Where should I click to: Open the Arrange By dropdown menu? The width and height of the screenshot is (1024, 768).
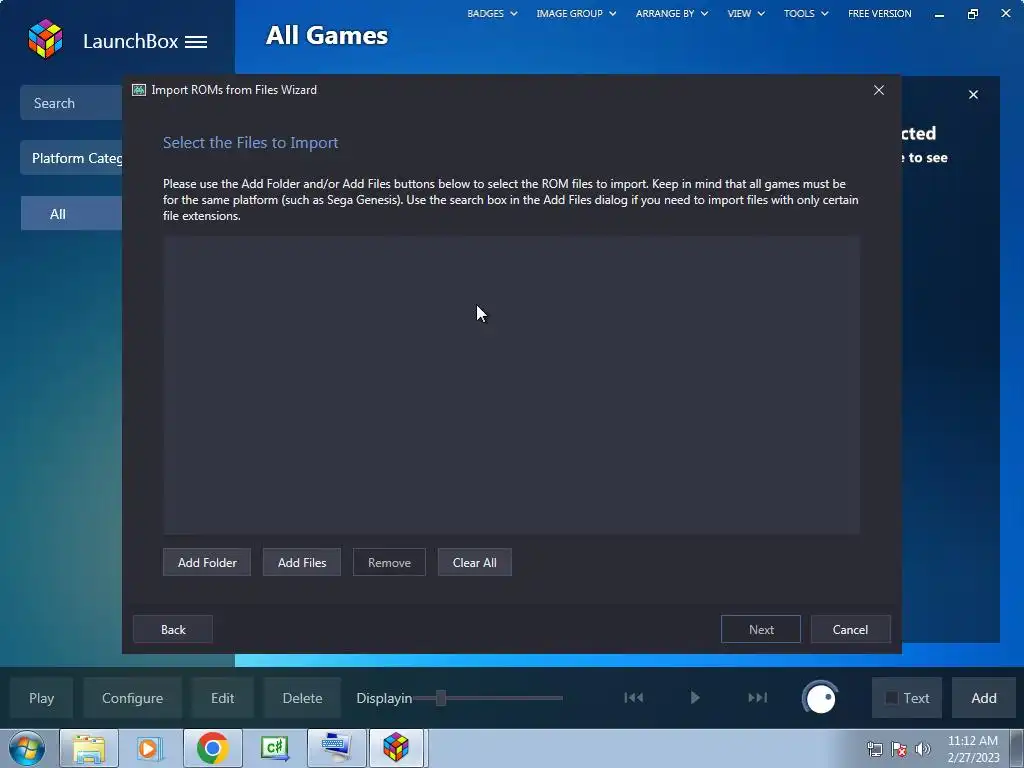[x=671, y=13]
